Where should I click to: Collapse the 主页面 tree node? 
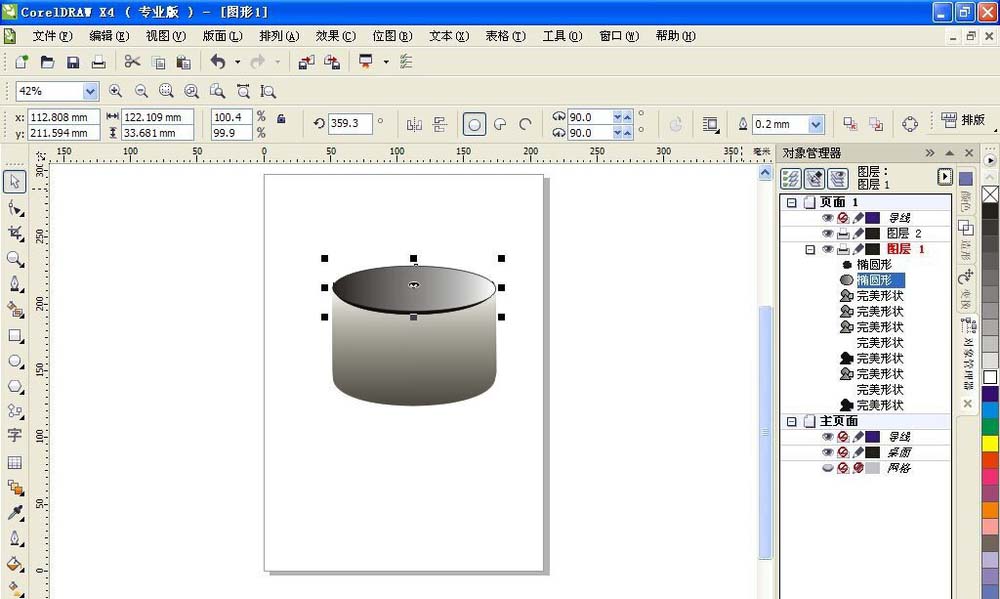tap(791, 421)
